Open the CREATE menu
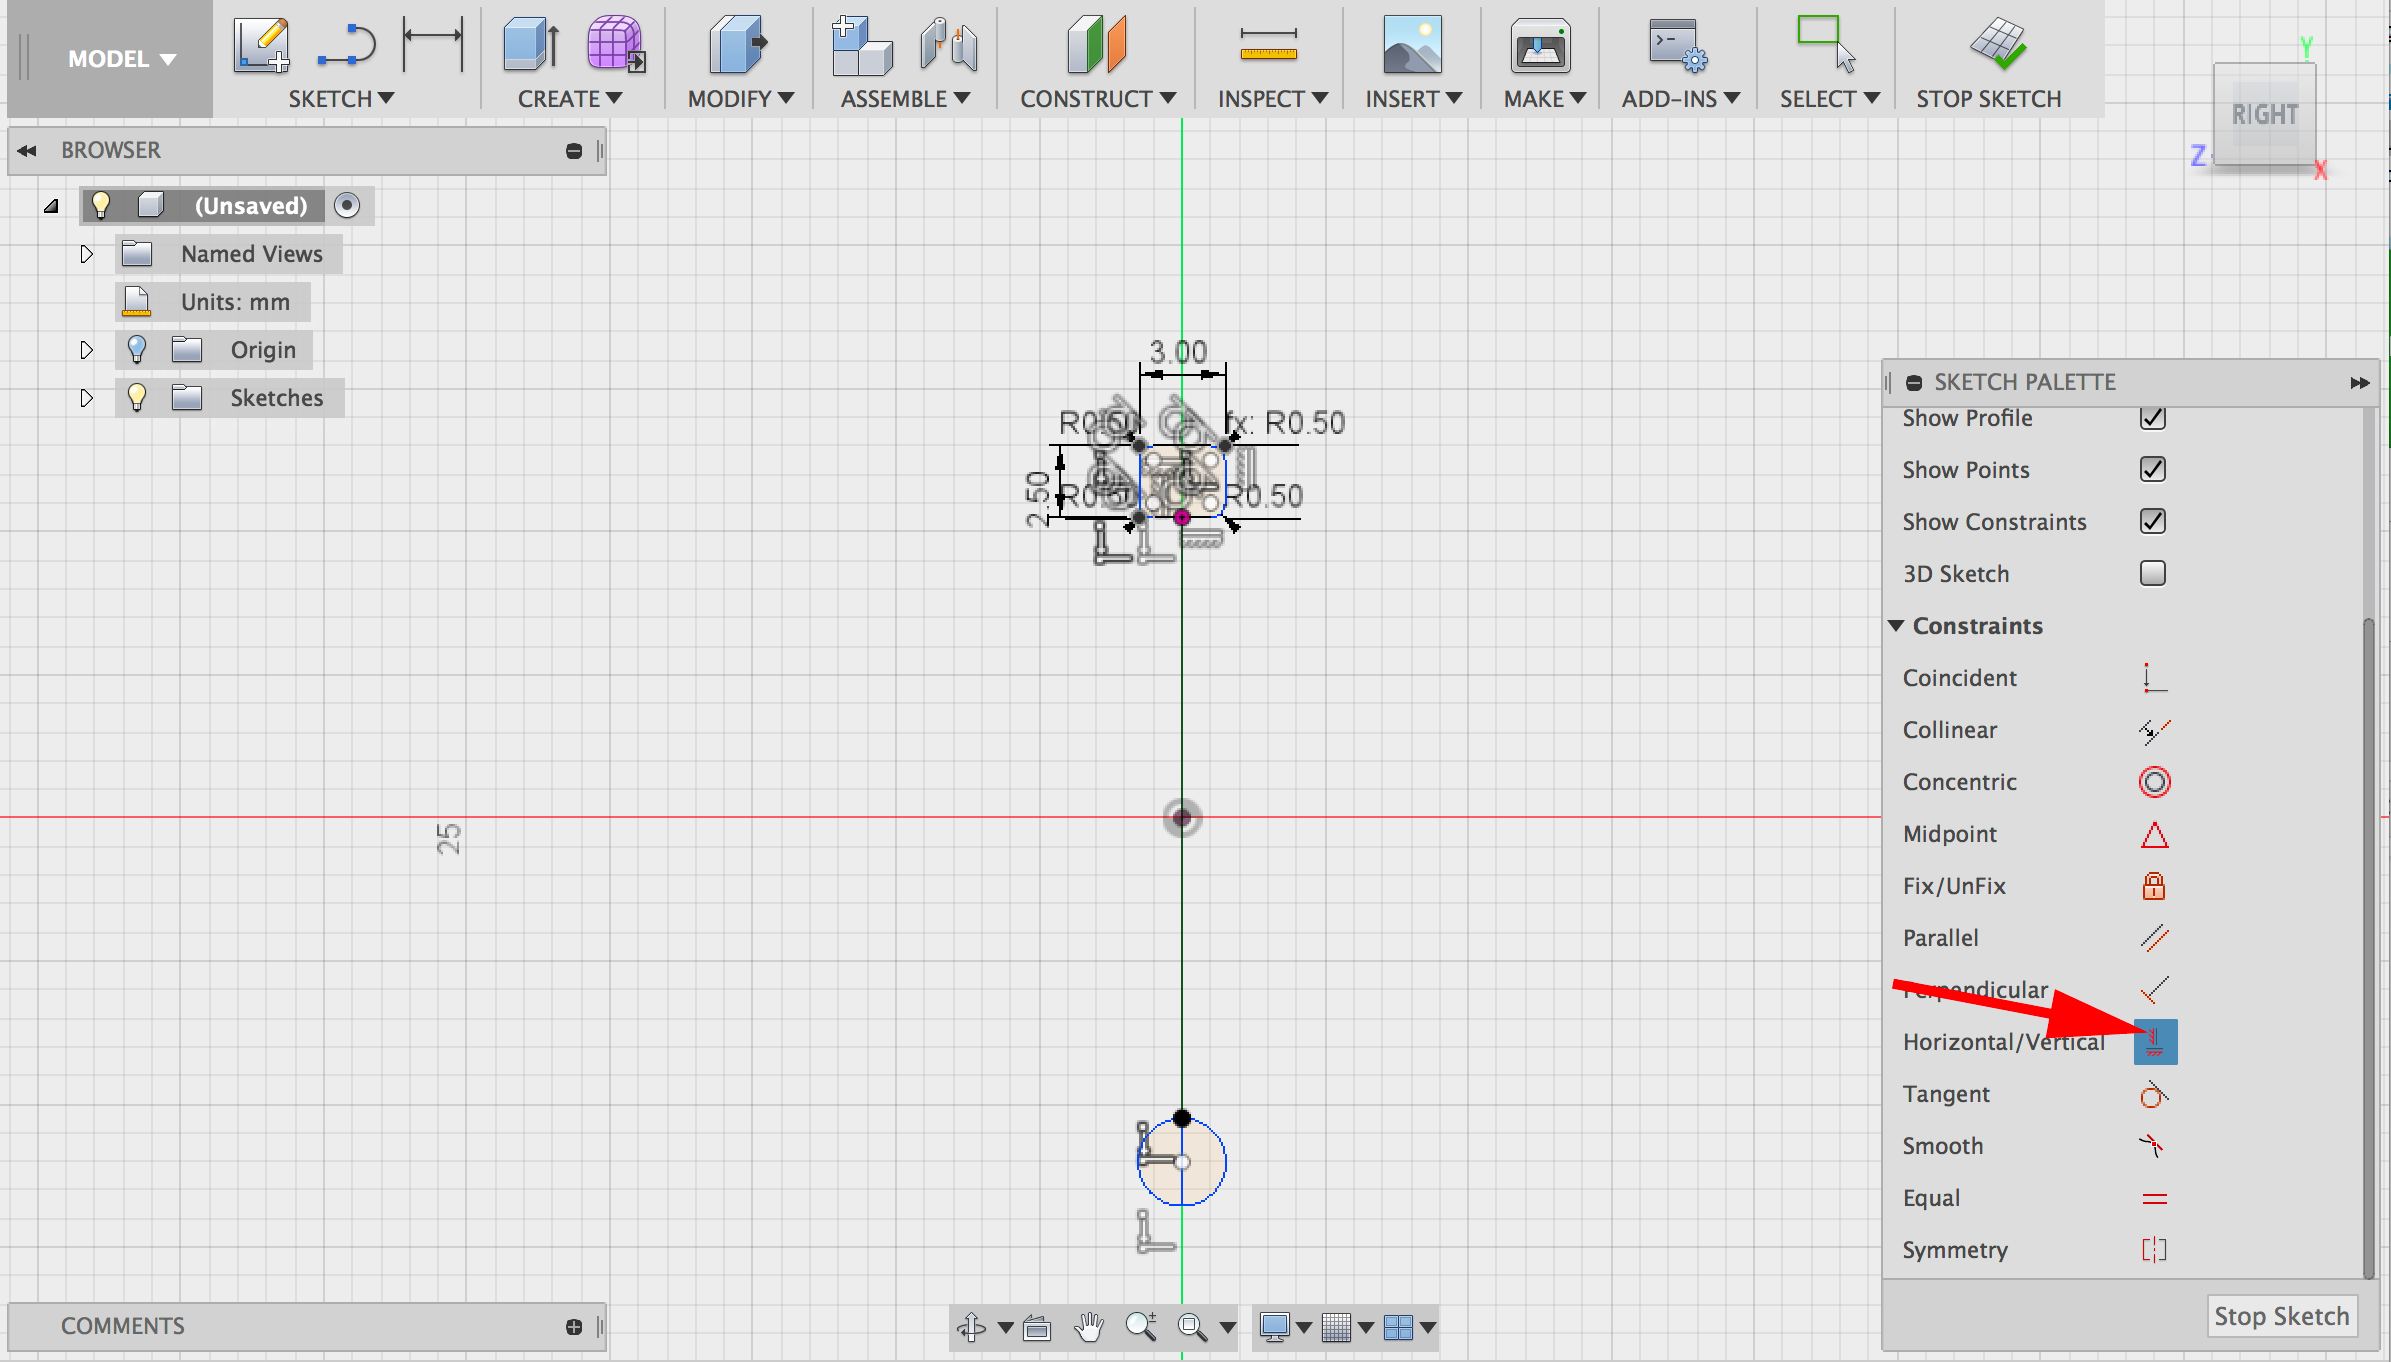The height and width of the screenshot is (1362, 2391). [x=570, y=99]
